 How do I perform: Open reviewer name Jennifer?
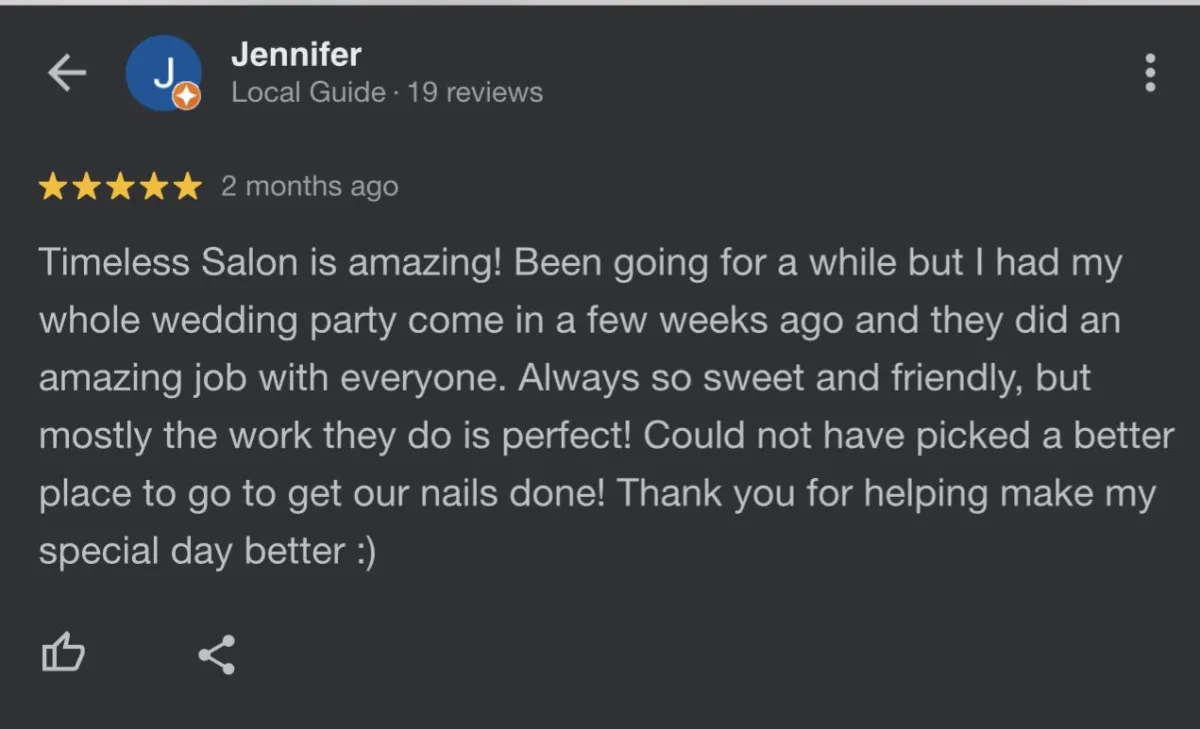click(296, 54)
